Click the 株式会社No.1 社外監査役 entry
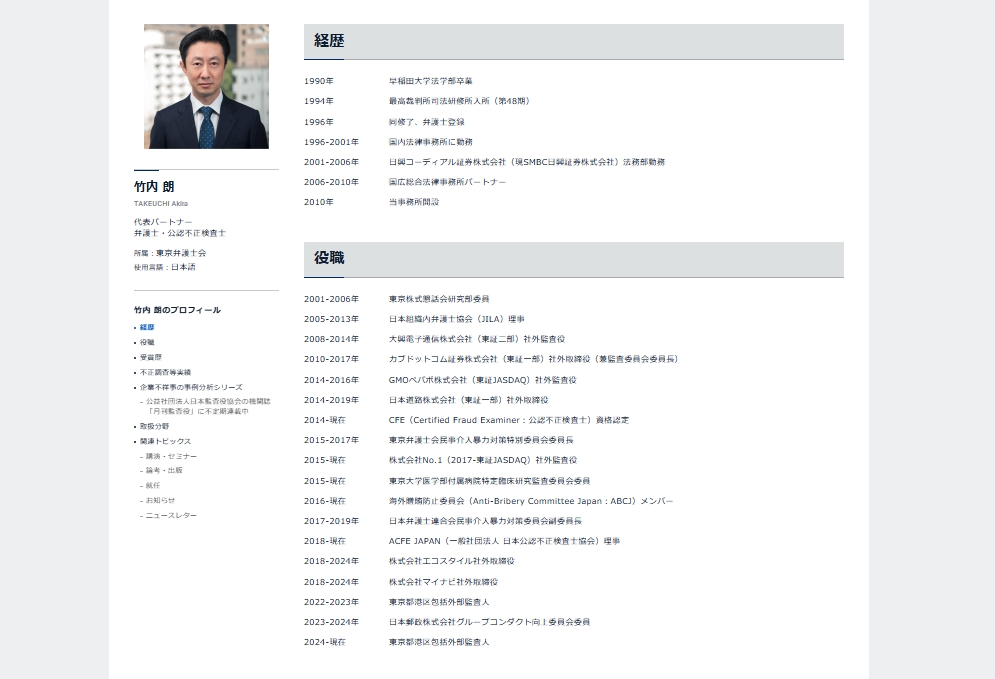 point(483,460)
